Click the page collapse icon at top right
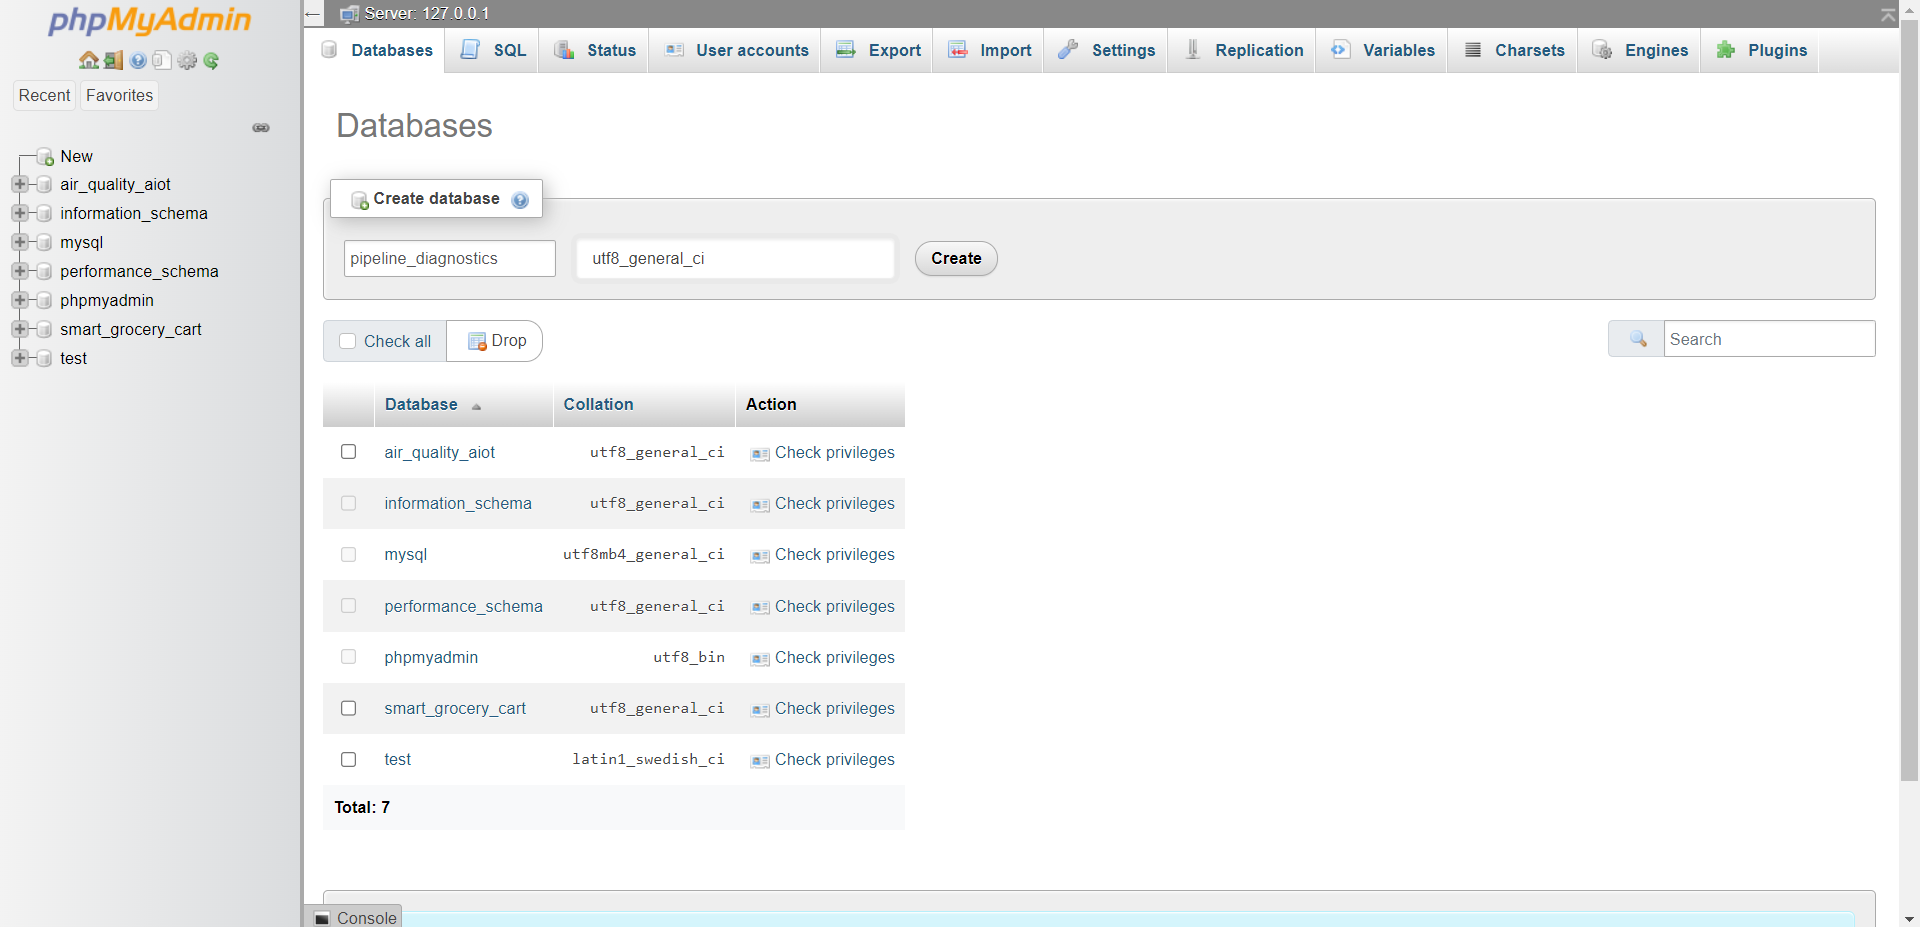This screenshot has height=927, width=1920. (1887, 14)
